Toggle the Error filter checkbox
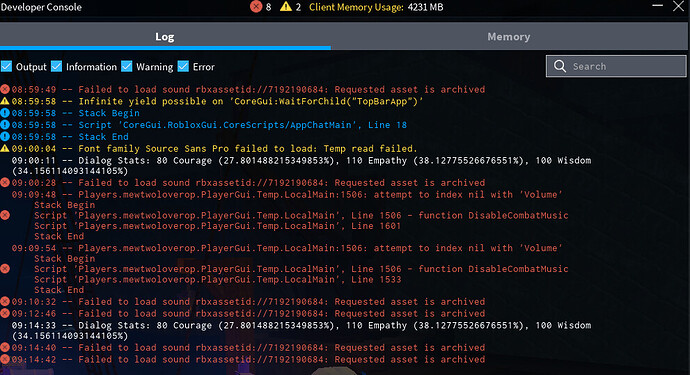Screen dimensions: 690x375 (x=183, y=66)
